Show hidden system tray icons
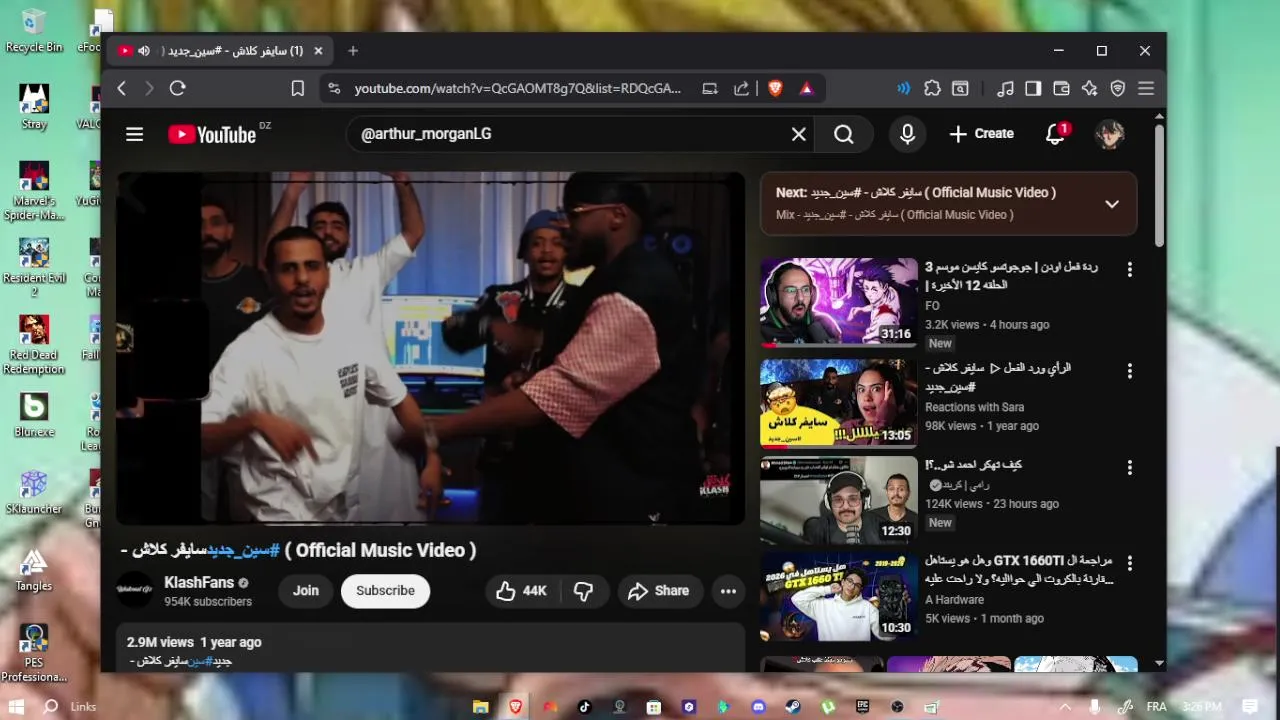The image size is (1280, 720). coord(1065,707)
